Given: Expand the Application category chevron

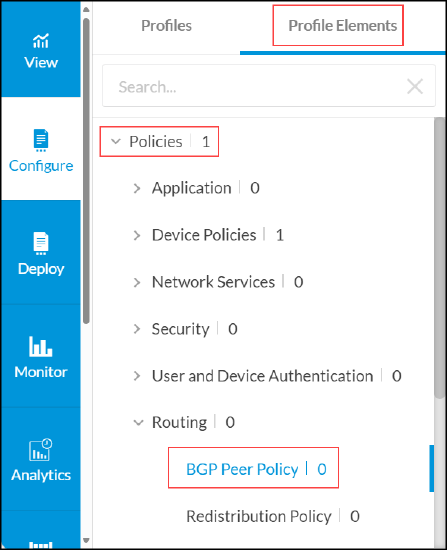Looking at the screenshot, I should (137, 188).
